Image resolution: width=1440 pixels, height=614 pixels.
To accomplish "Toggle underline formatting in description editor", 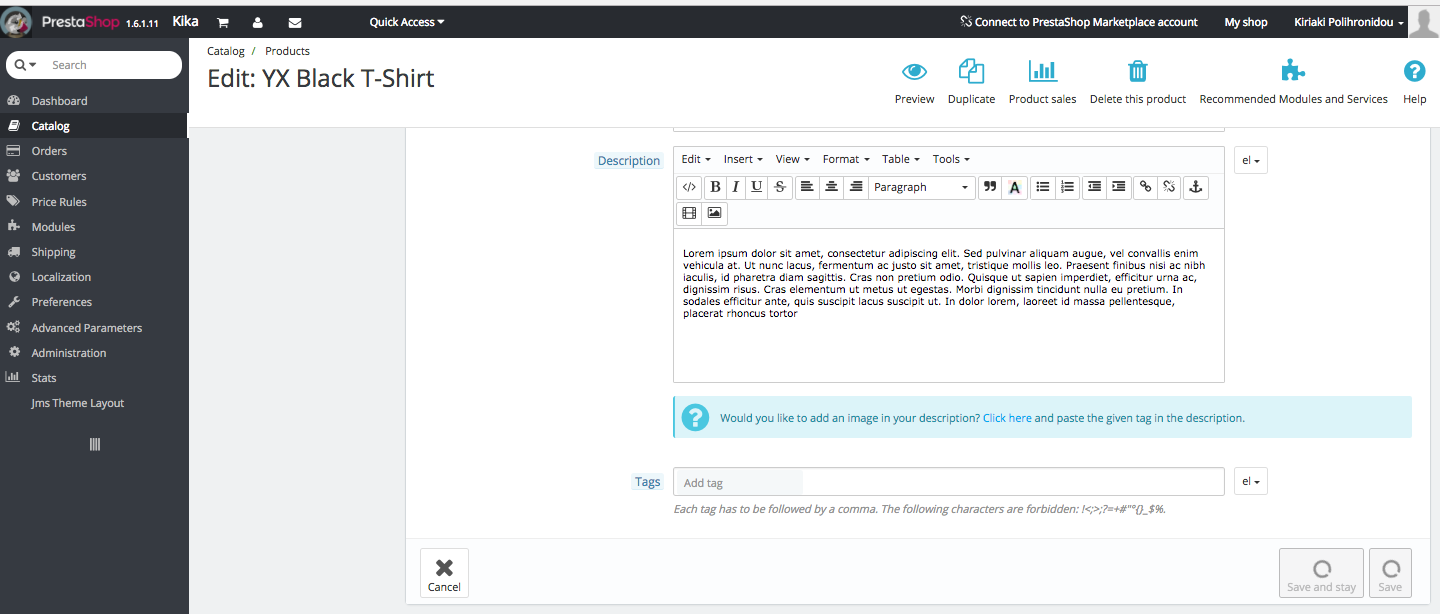I will point(757,187).
